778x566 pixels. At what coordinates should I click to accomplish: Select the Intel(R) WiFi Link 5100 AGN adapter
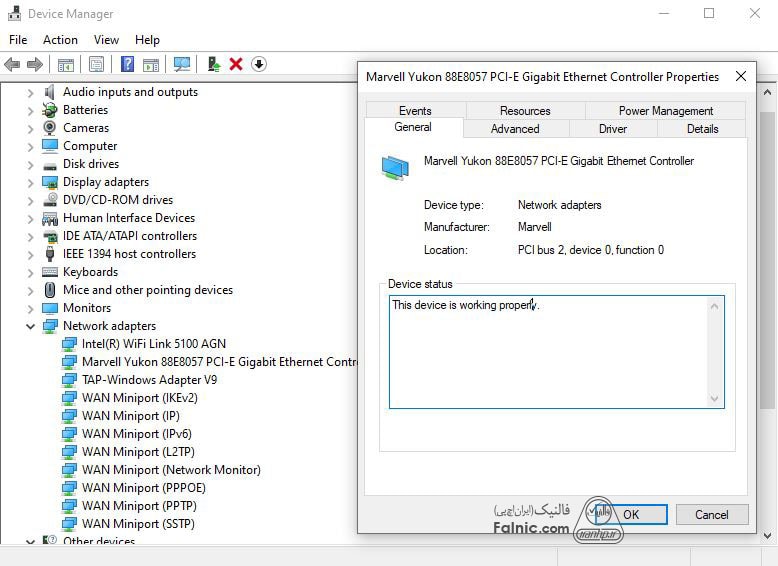(153, 344)
